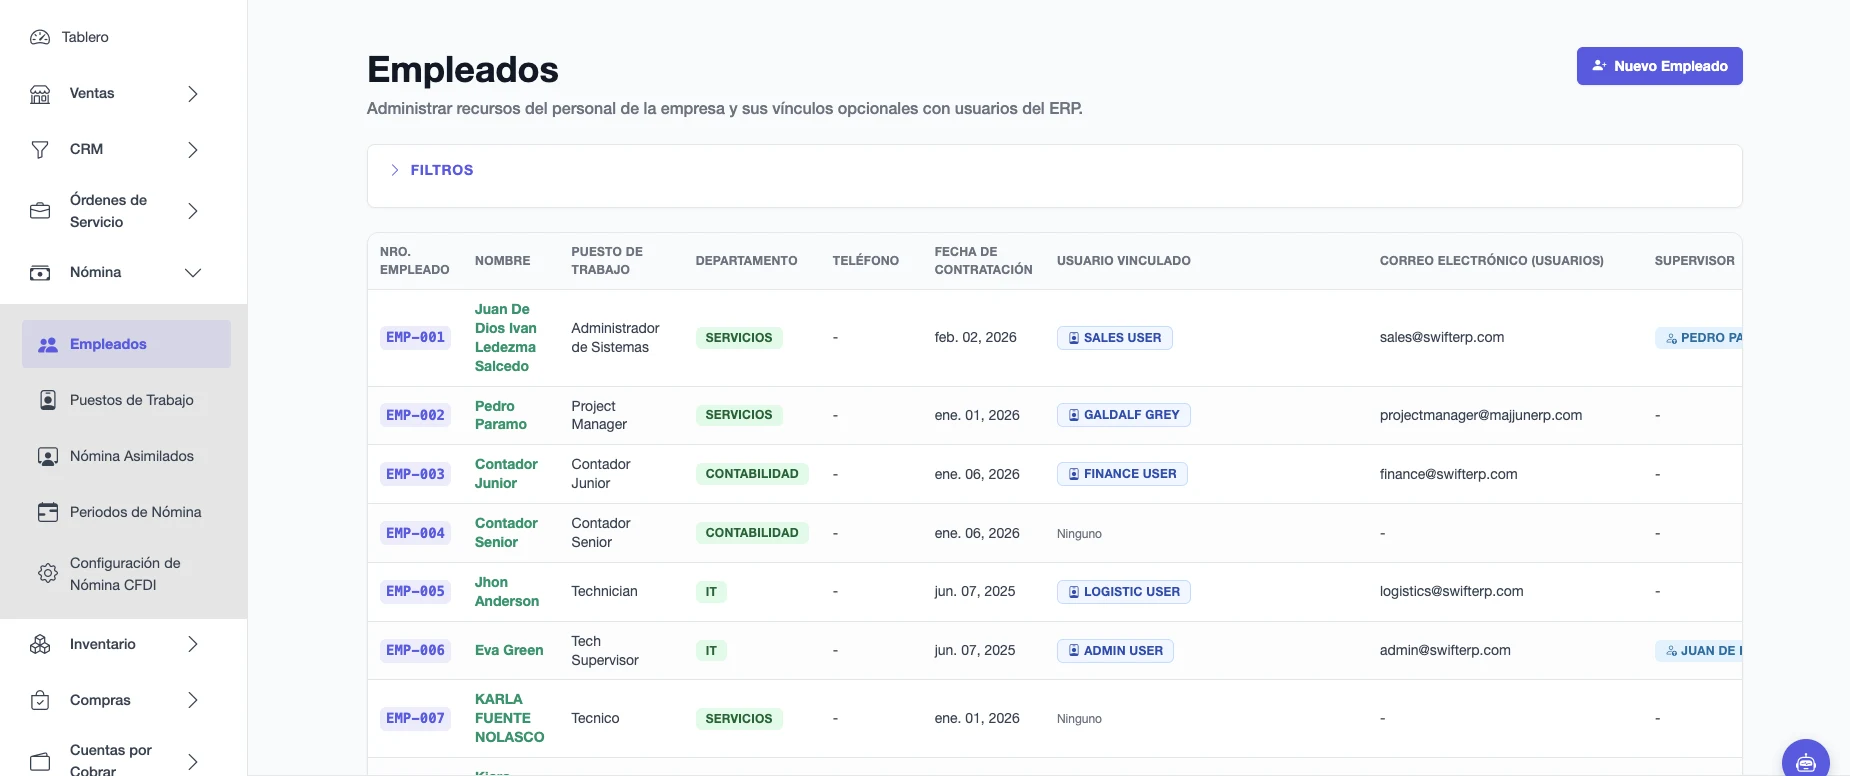Click the PEDRO PA supervisor badge
1850x776 pixels.
click(x=1699, y=338)
